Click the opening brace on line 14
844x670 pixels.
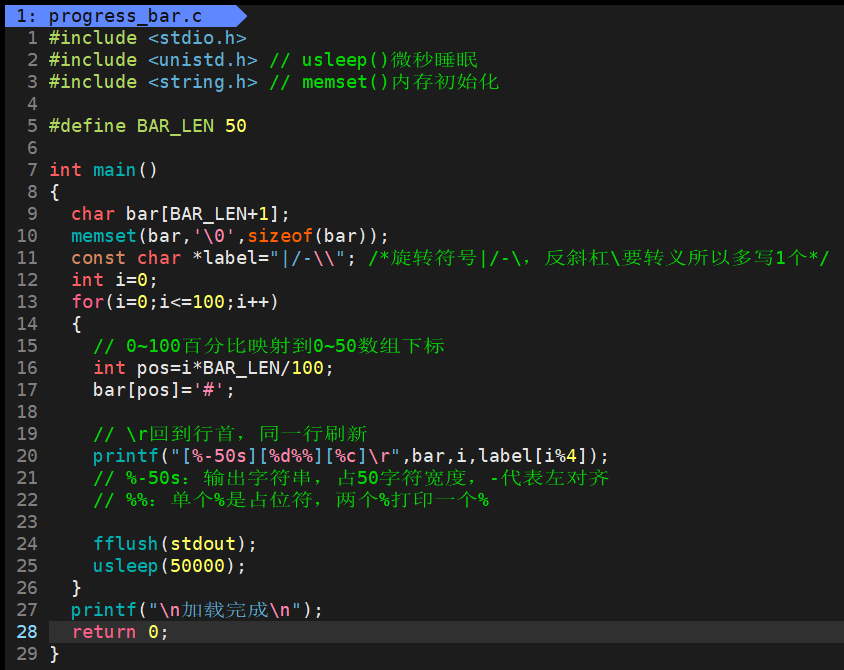[x=76, y=325]
